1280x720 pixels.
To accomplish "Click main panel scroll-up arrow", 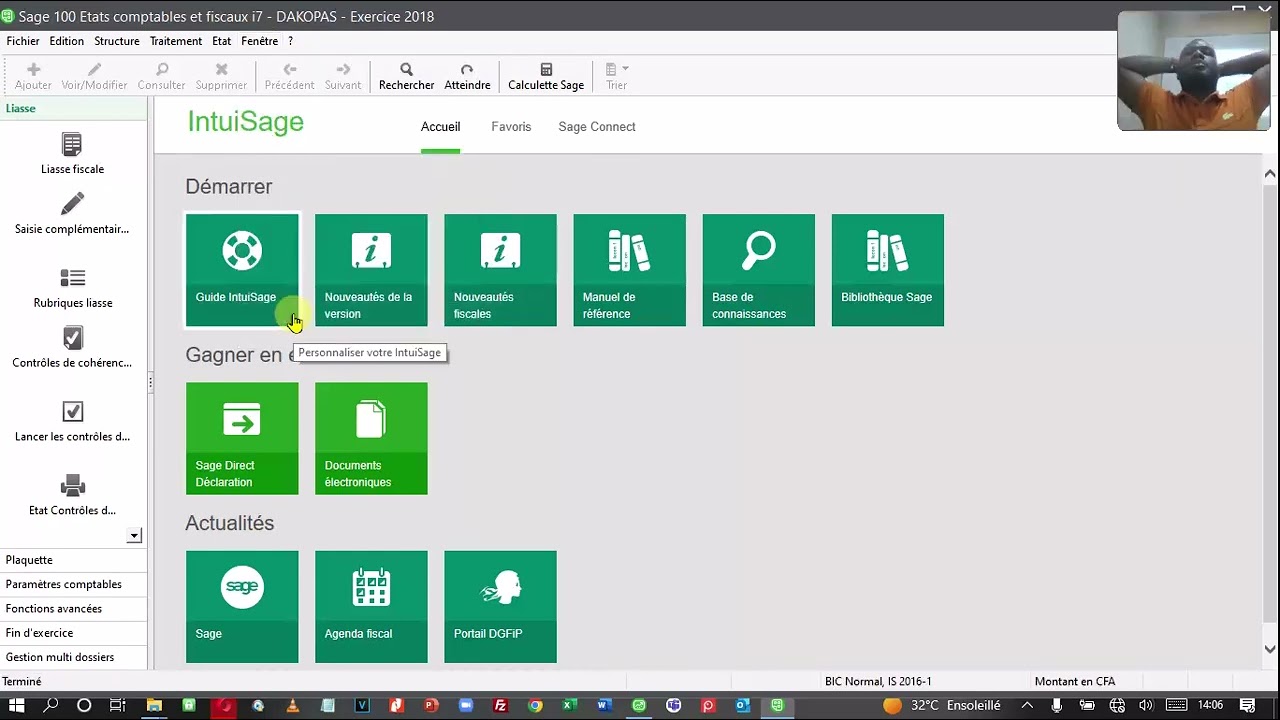I will tap(1270, 174).
